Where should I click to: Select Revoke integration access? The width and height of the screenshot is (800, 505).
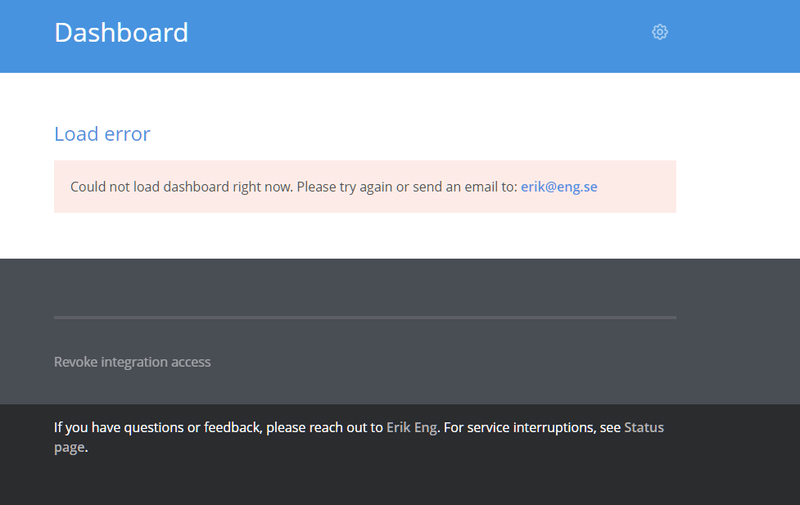[132, 362]
